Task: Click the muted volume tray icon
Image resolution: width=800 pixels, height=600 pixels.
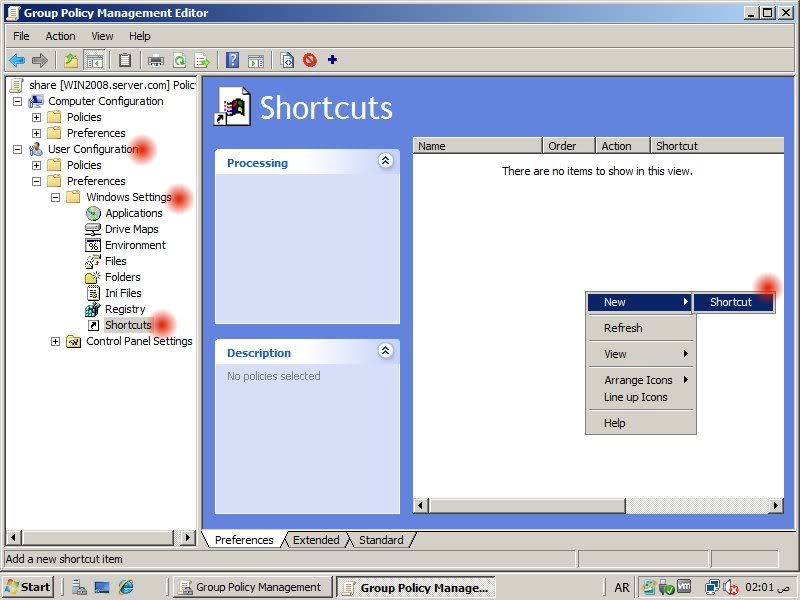Action: [x=731, y=588]
